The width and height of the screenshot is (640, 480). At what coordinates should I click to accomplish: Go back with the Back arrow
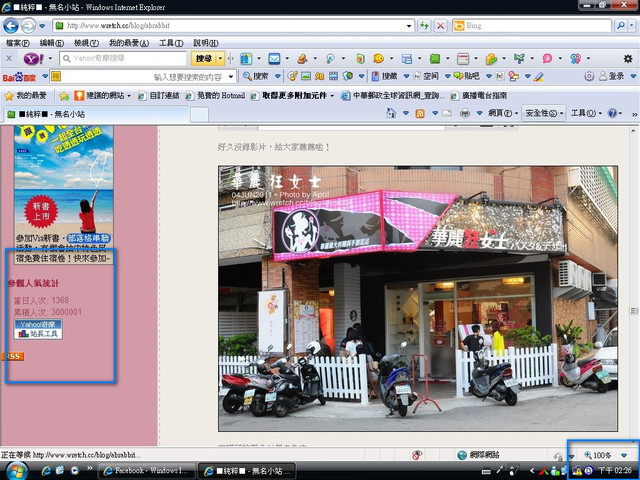(11, 26)
